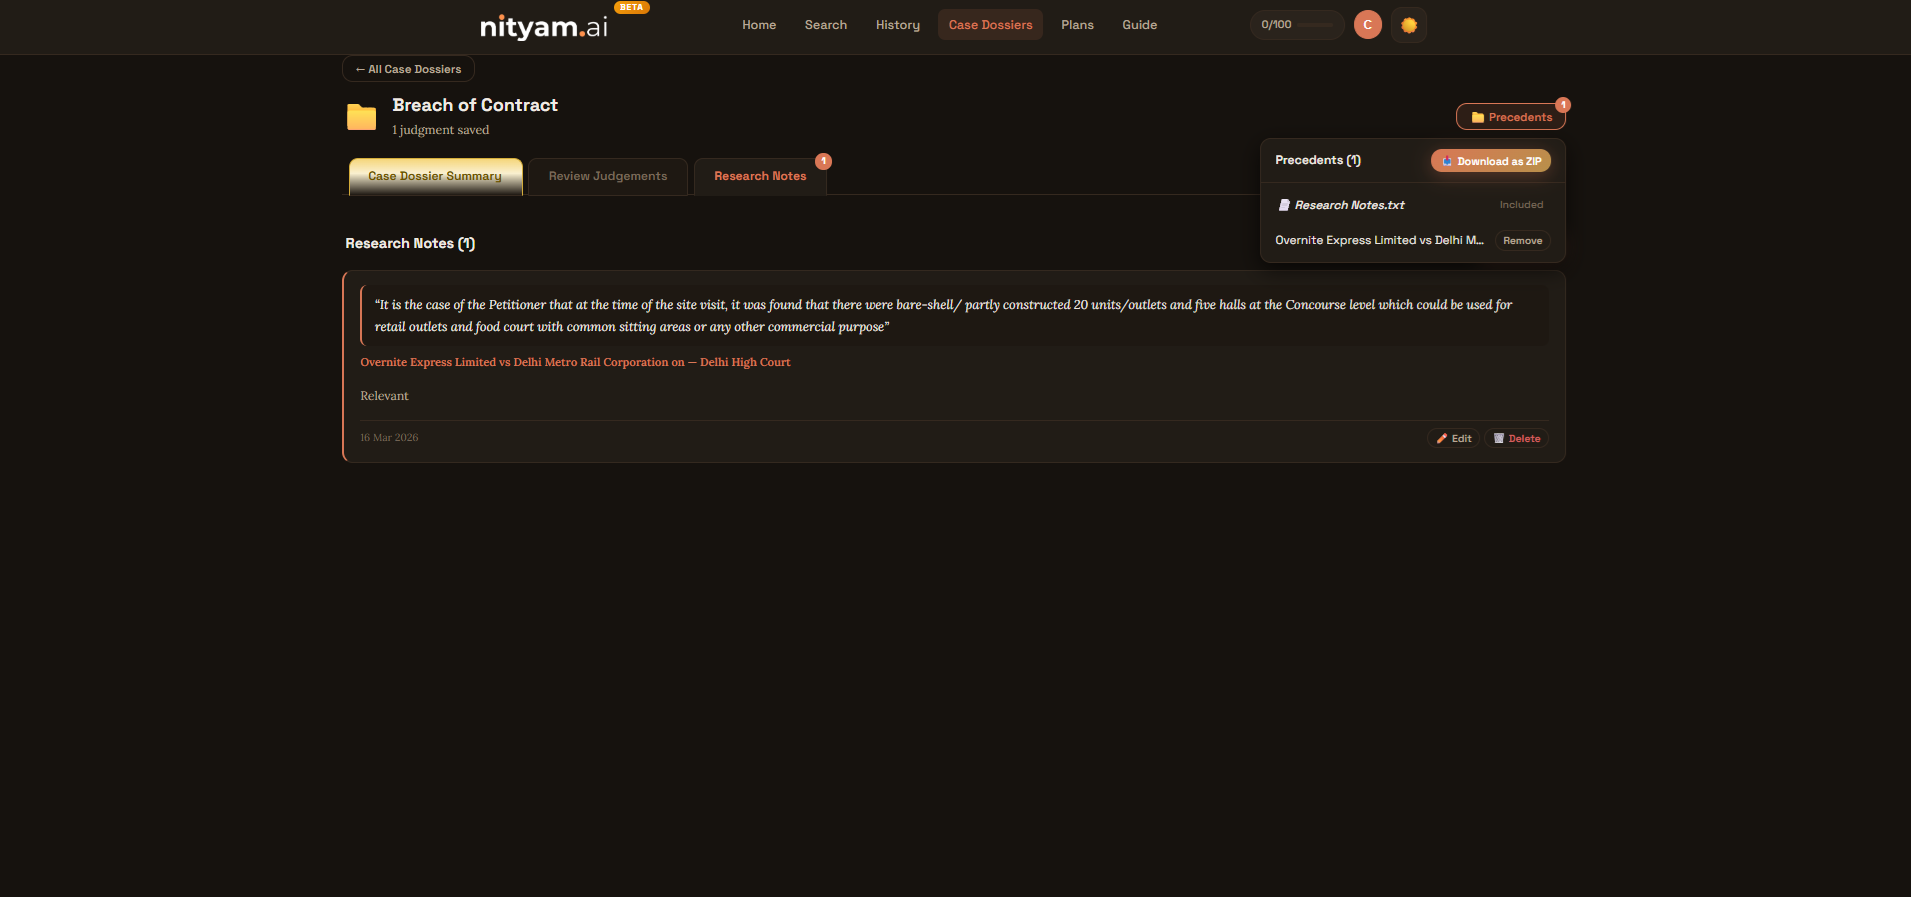Delete the research note
1911x897 pixels.
tap(1516, 438)
